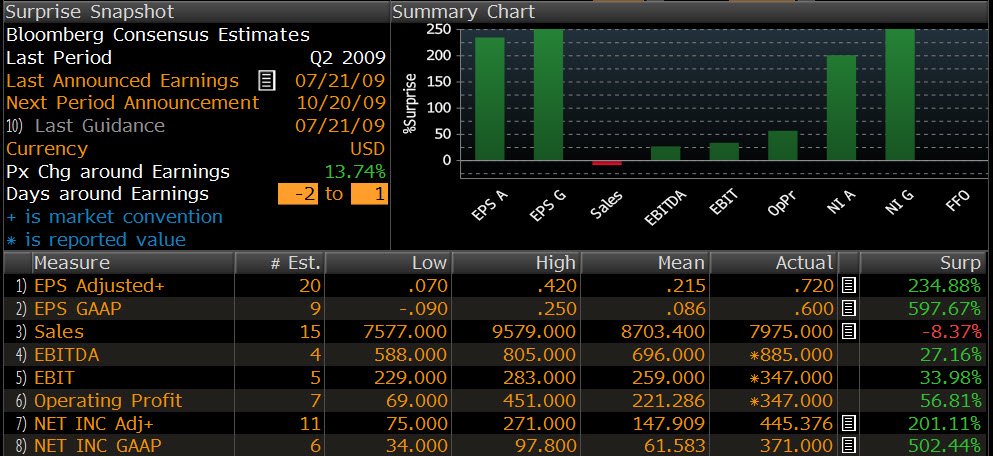Screen dimensions: 993x456
Task: Select the 33.98% EBIT surprise value
Action: 950,377
